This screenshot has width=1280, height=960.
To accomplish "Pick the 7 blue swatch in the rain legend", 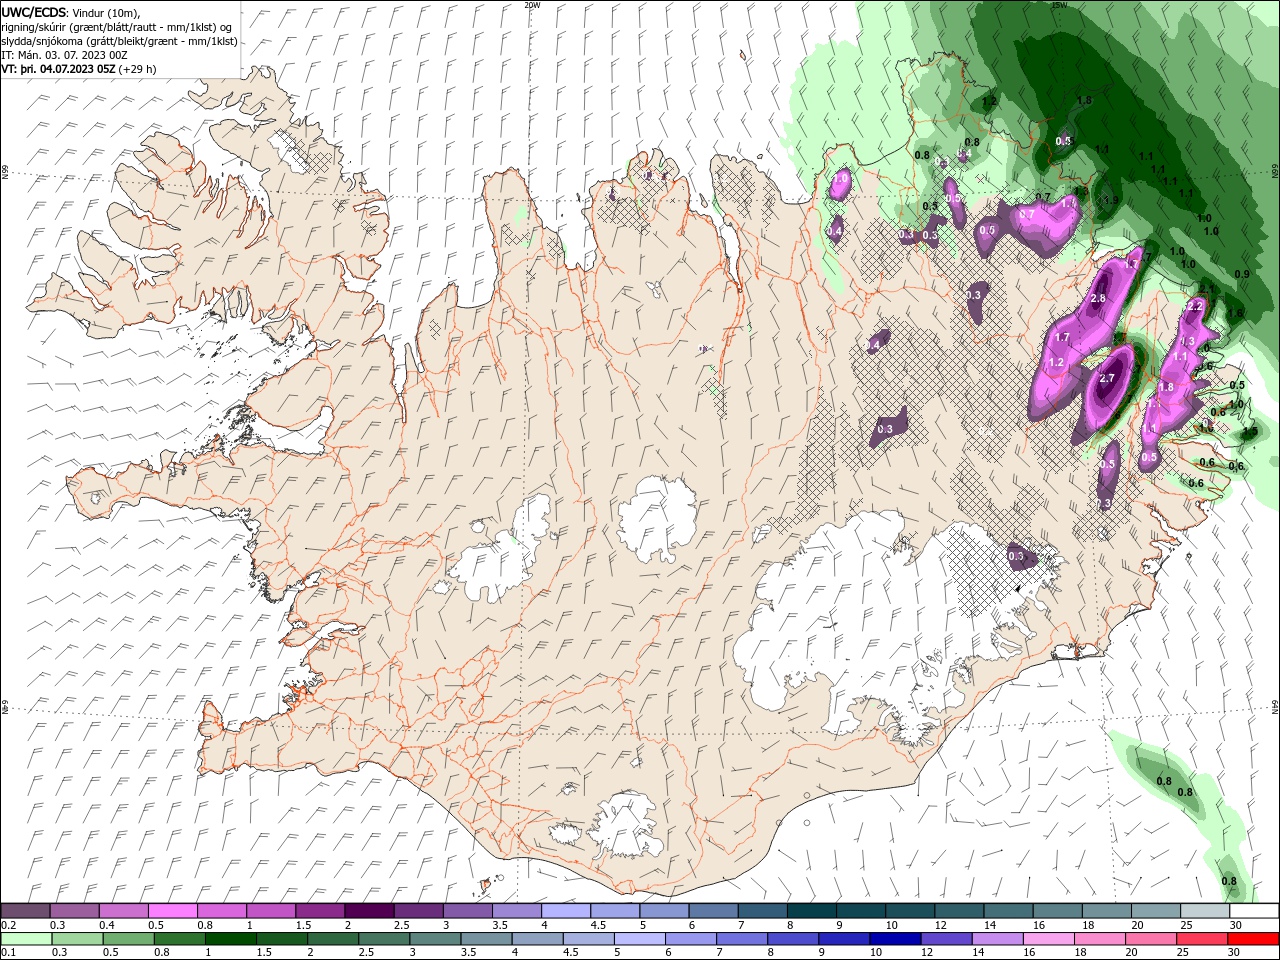I will tap(741, 939).
